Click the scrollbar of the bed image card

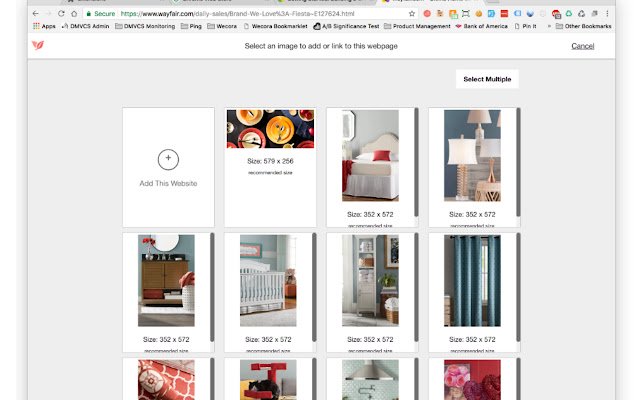pyautogui.click(x=416, y=162)
